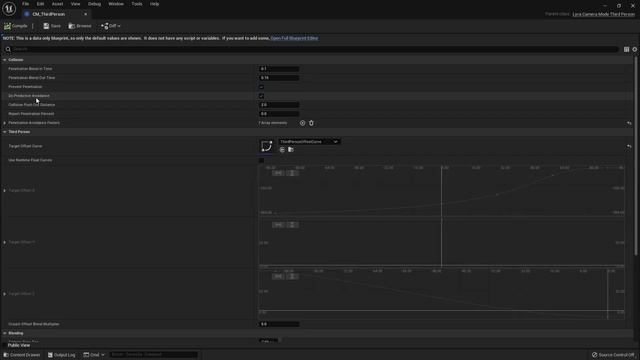Edit Collision Push Out Distance value
This screenshot has height=360, width=640.
point(279,105)
